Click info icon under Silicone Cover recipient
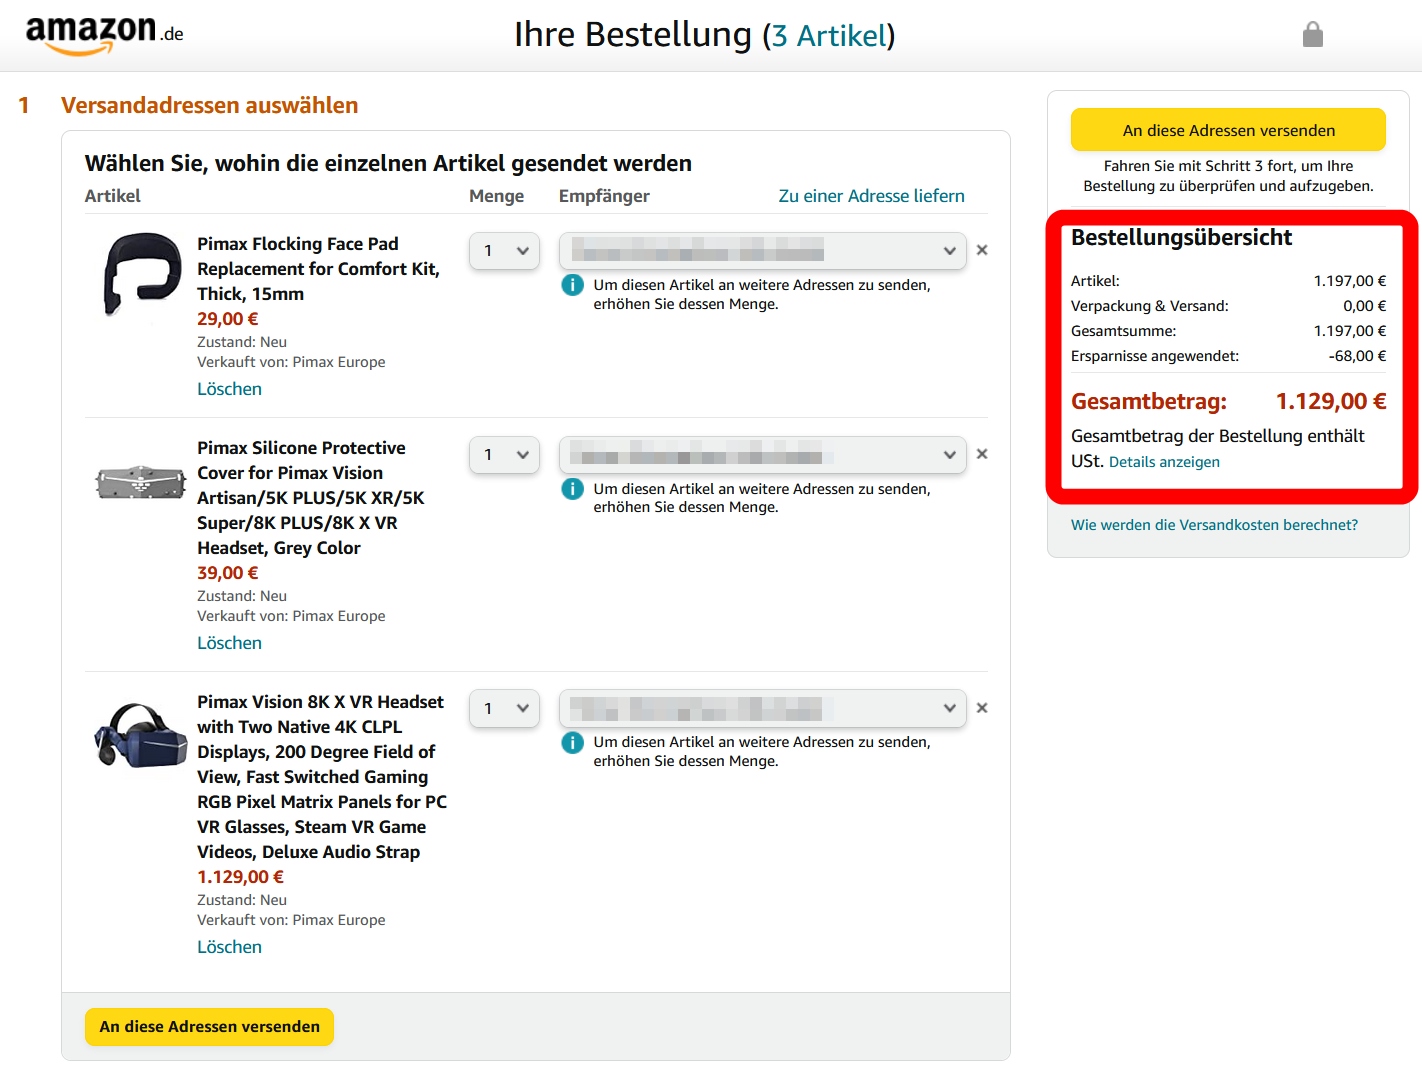 pos(573,489)
